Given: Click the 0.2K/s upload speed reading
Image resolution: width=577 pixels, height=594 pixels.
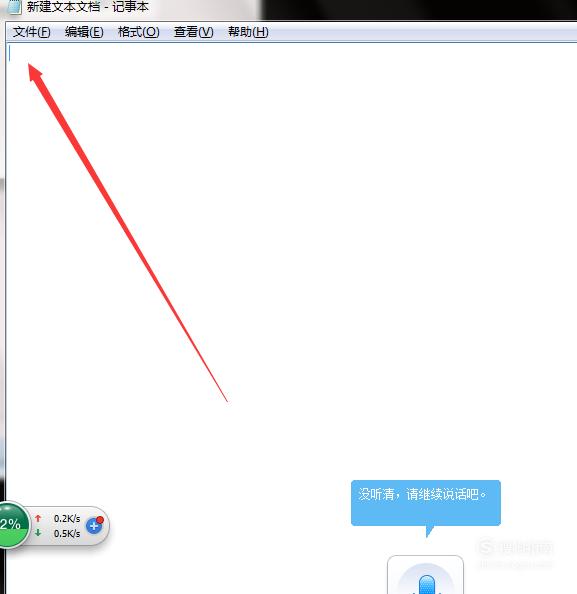Looking at the screenshot, I should pyautogui.click(x=67, y=518).
